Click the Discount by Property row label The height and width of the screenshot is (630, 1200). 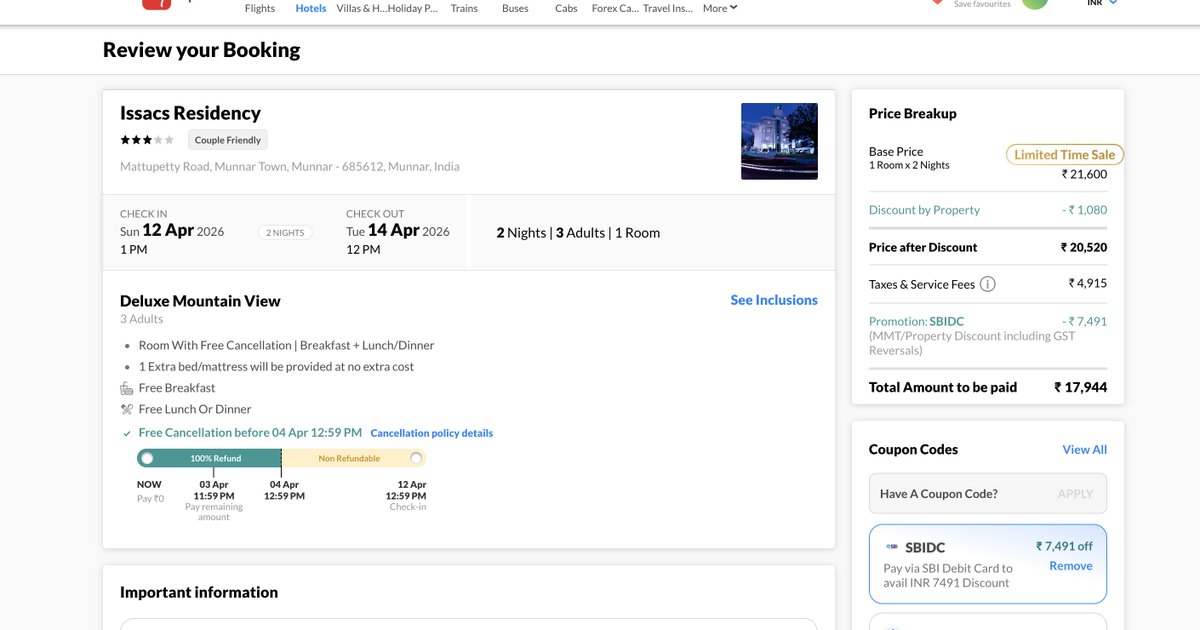[x=924, y=210]
